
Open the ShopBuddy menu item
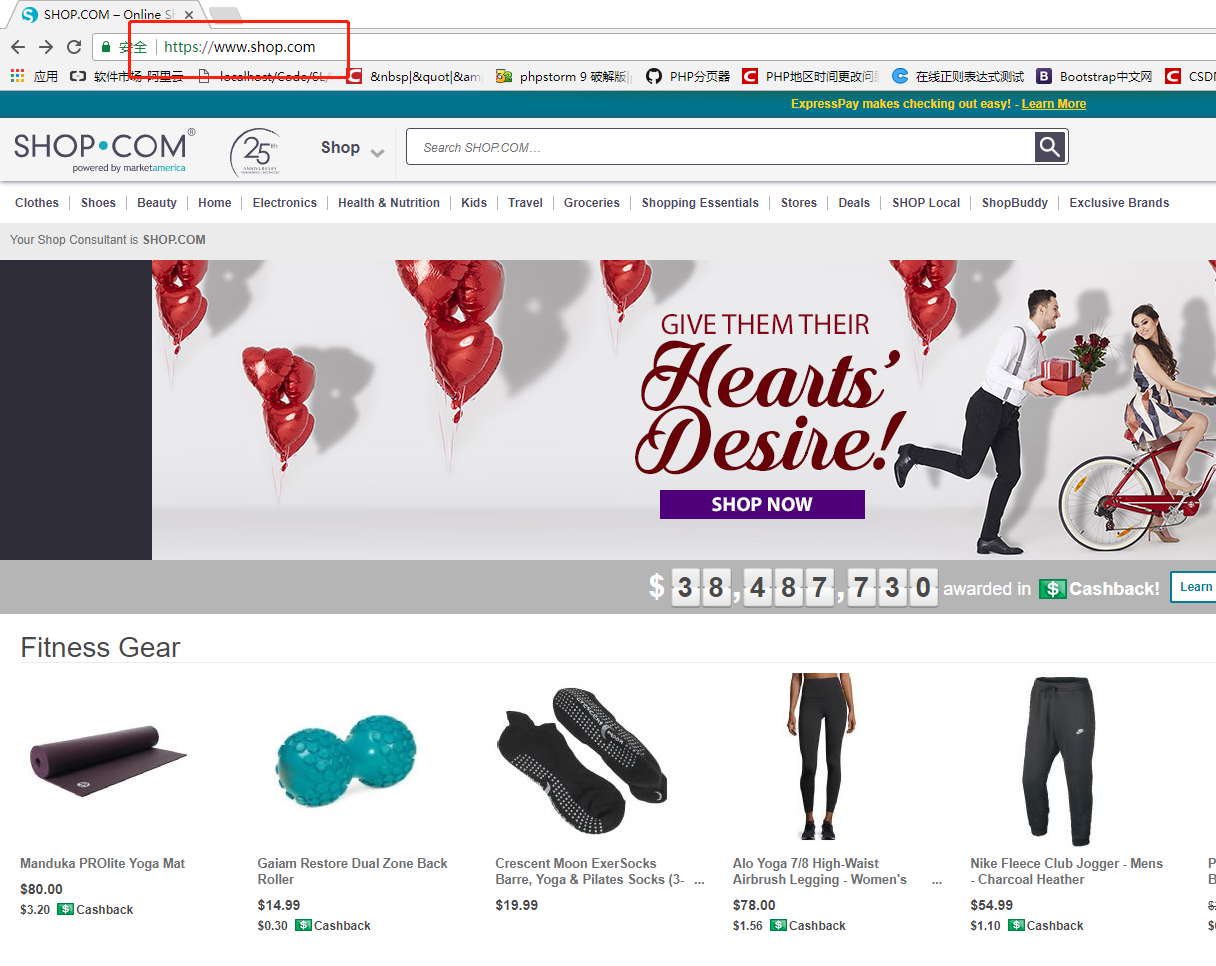[x=1015, y=203]
